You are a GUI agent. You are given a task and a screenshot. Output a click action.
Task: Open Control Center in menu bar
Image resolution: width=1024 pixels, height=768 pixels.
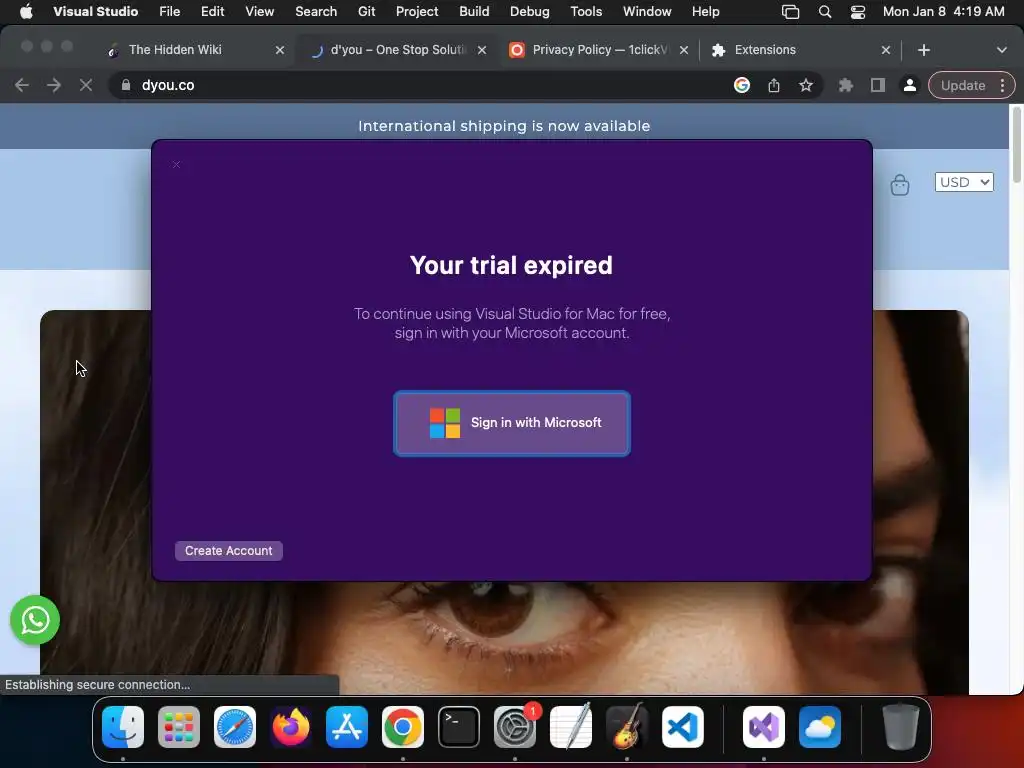(x=857, y=12)
